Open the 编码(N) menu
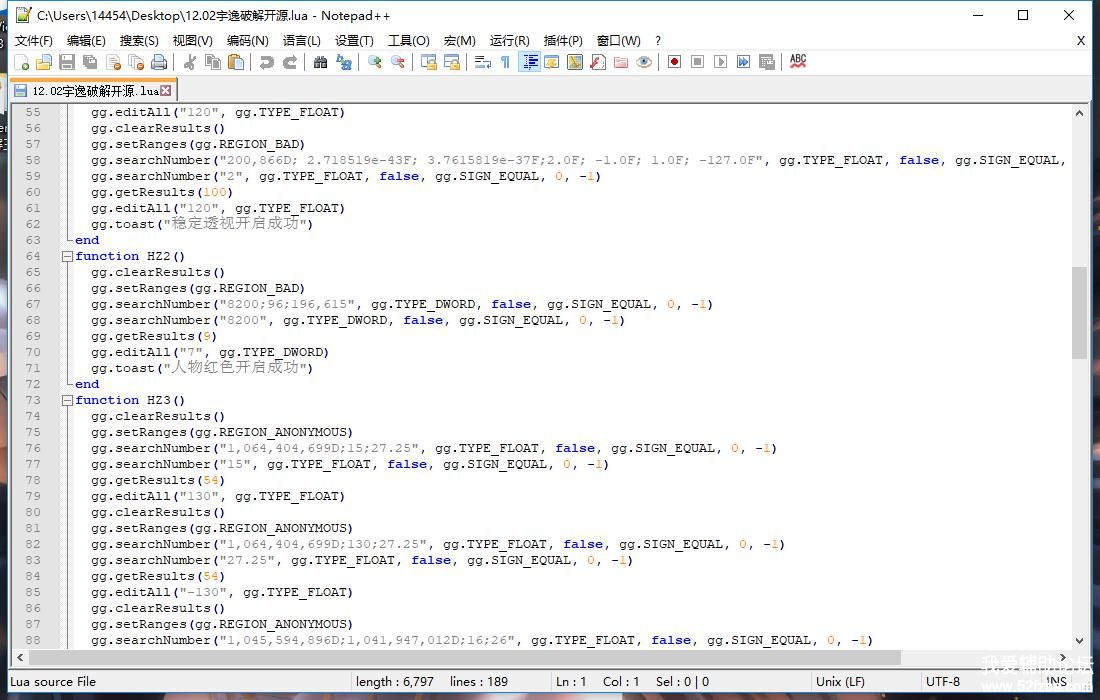The width and height of the screenshot is (1100, 700). 248,41
